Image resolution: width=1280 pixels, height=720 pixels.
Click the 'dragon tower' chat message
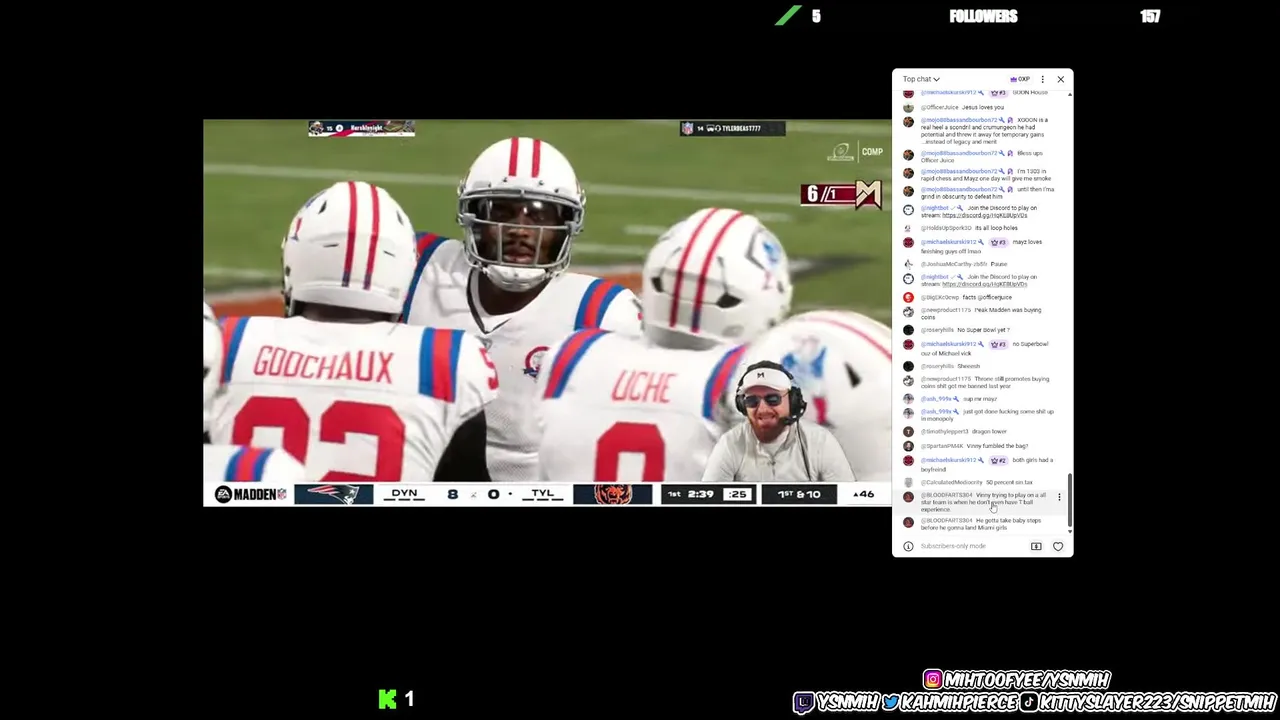(x=990, y=432)
